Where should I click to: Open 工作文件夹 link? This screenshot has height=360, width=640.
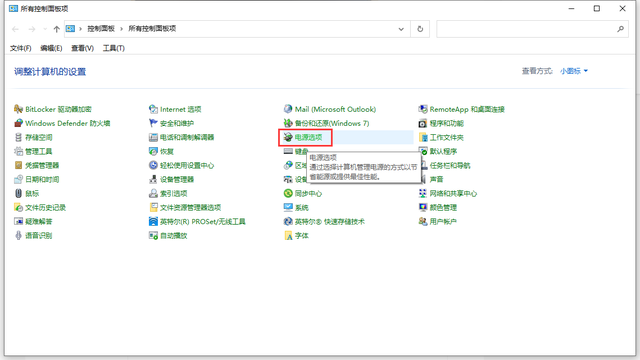click(447, 137)
